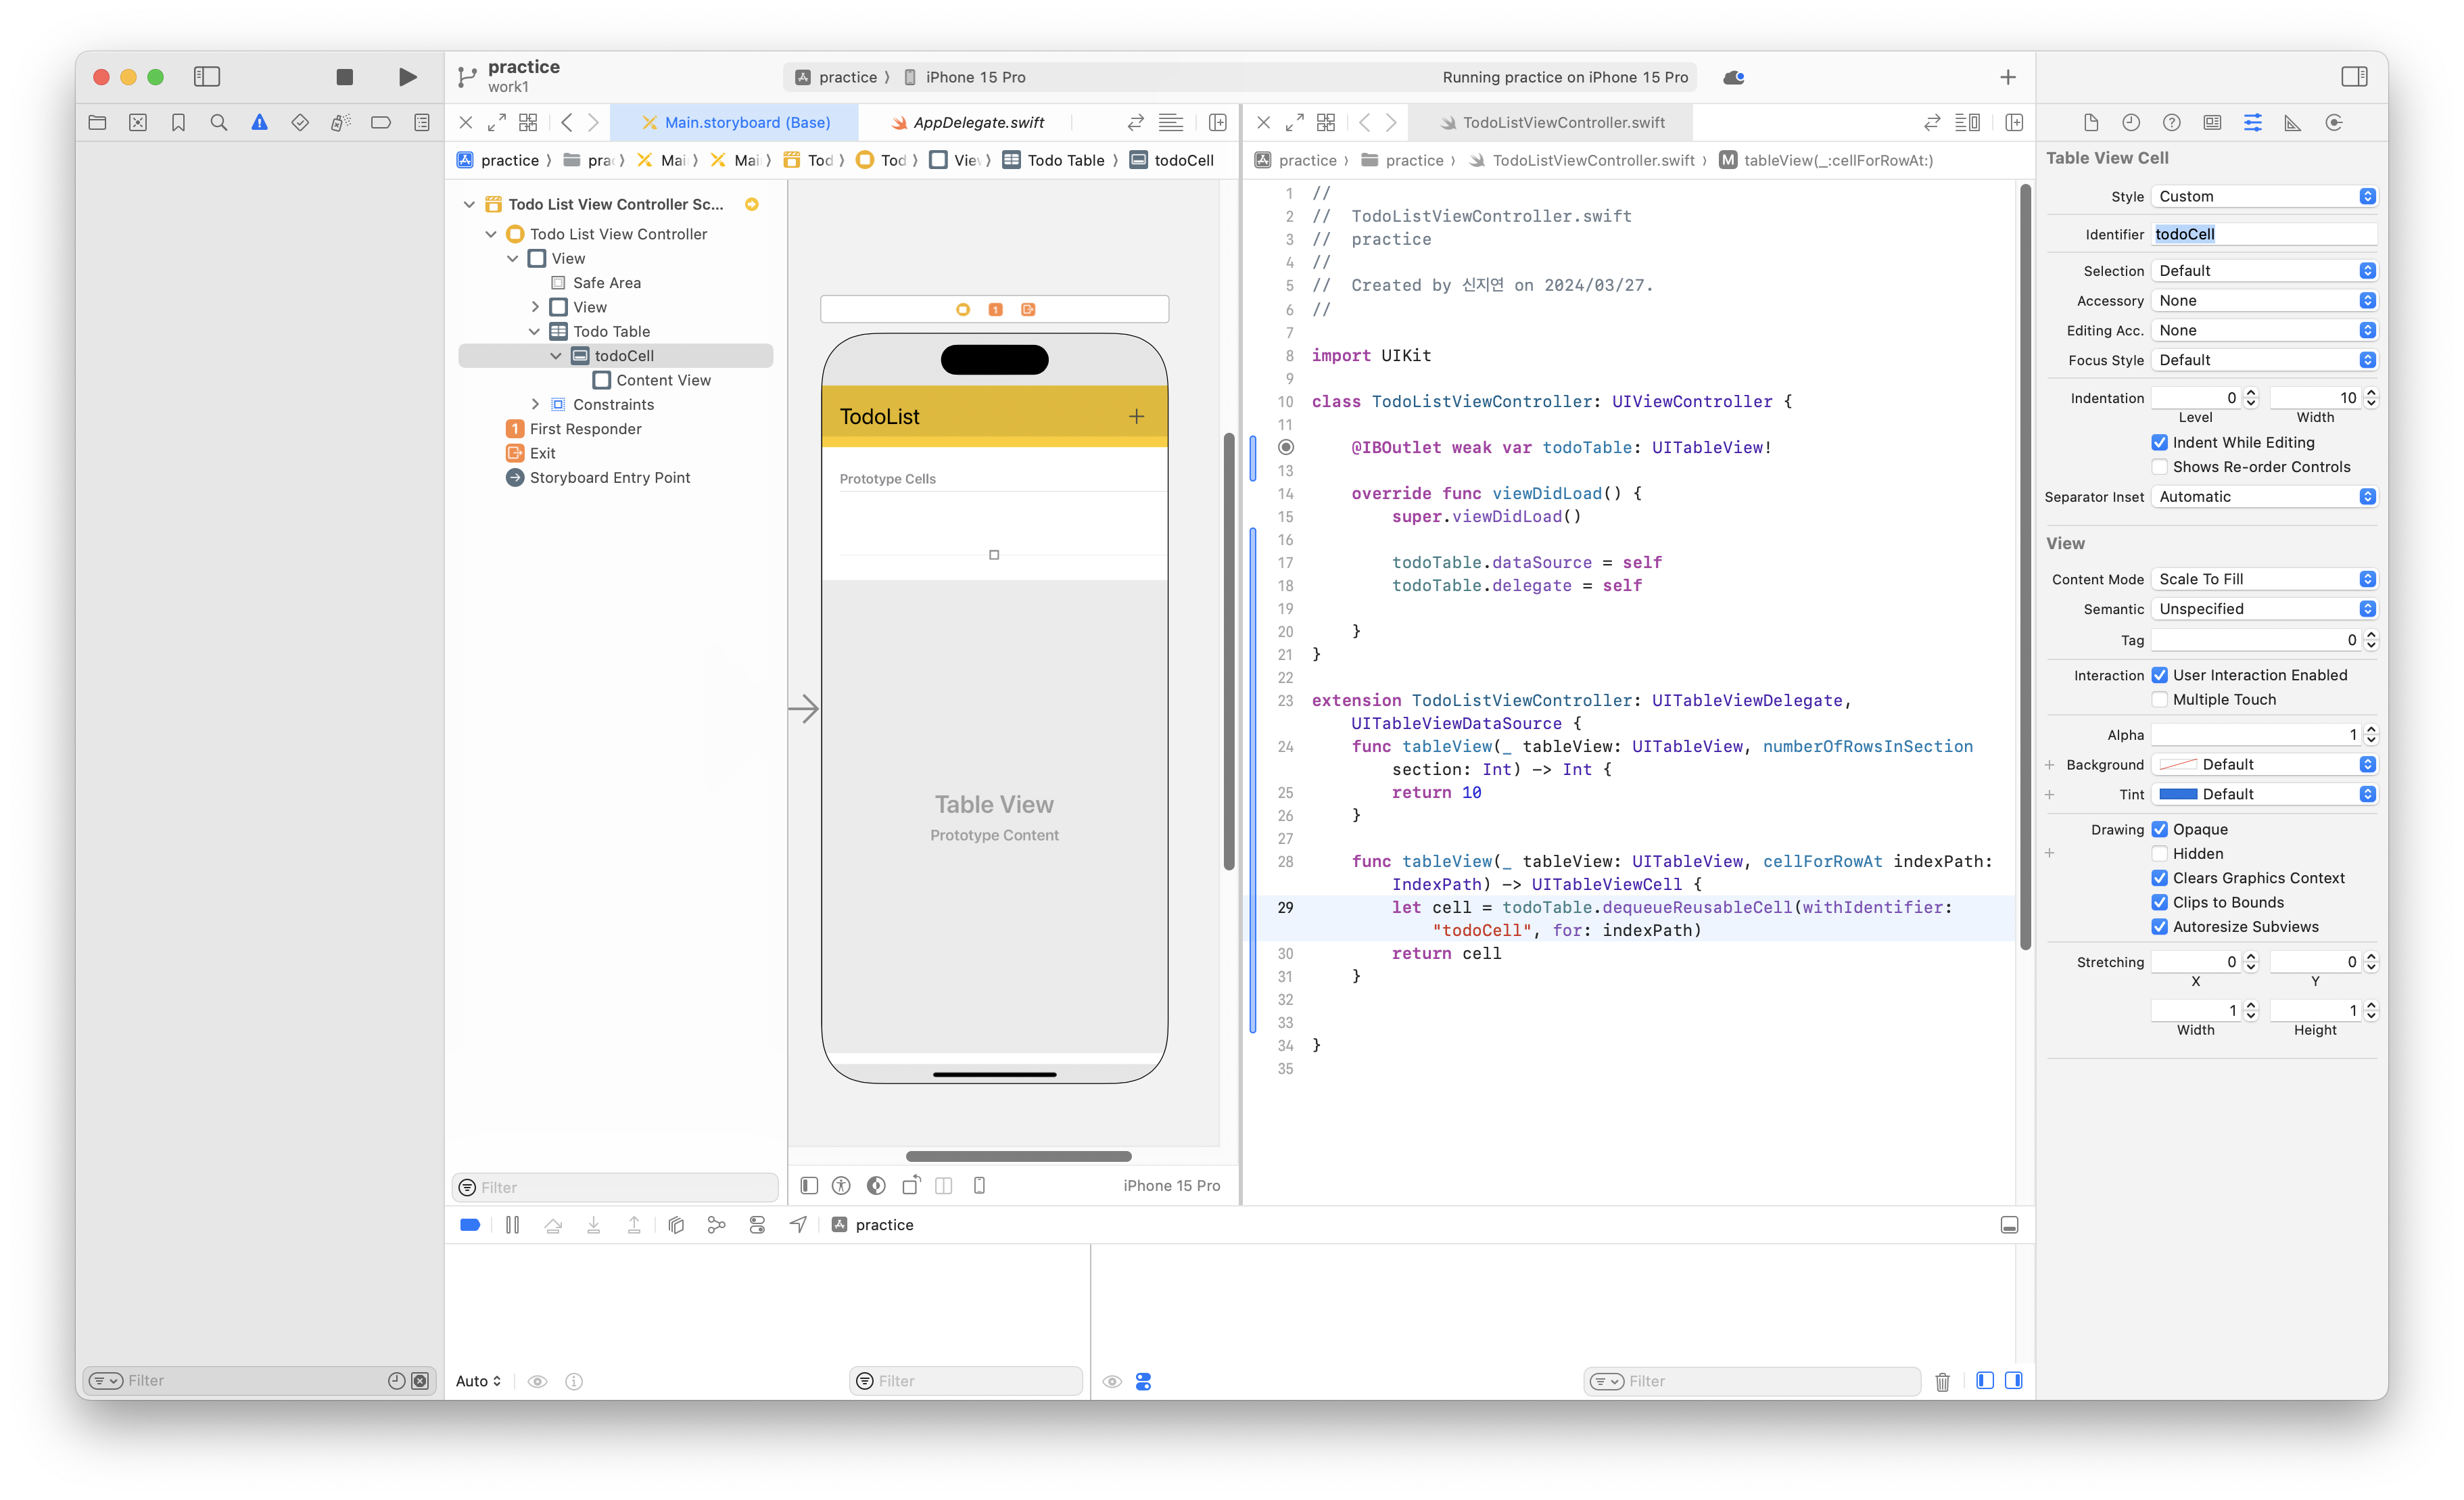
Task: Collapse the Todo Table tree item
Action: click(x=534, y=331)
